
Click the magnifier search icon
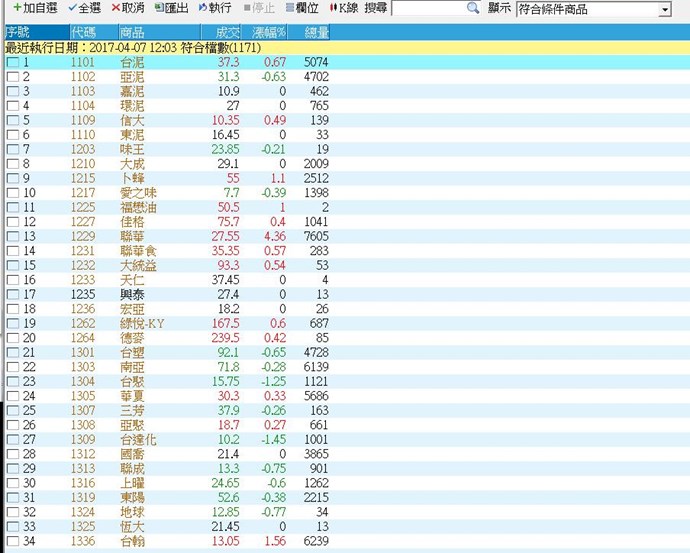point(473,8)
